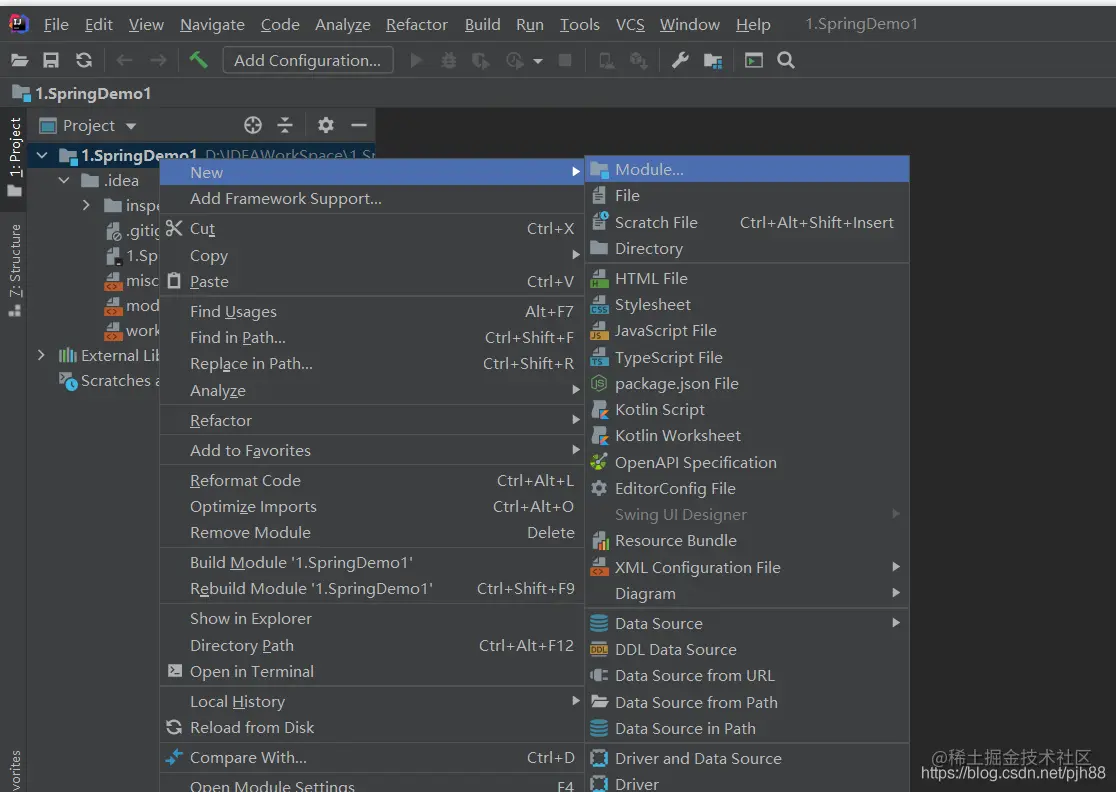Image resolution: width=1116 pixels, height=792 pixels.
Task: Click the Synchronize refresh icon
Action: (84, 60)
